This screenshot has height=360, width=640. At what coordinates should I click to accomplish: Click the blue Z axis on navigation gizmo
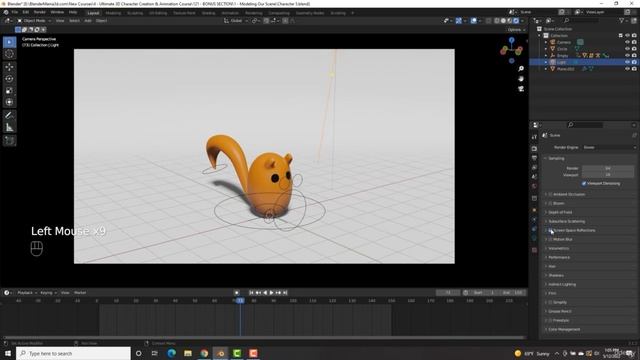(511, 40)
